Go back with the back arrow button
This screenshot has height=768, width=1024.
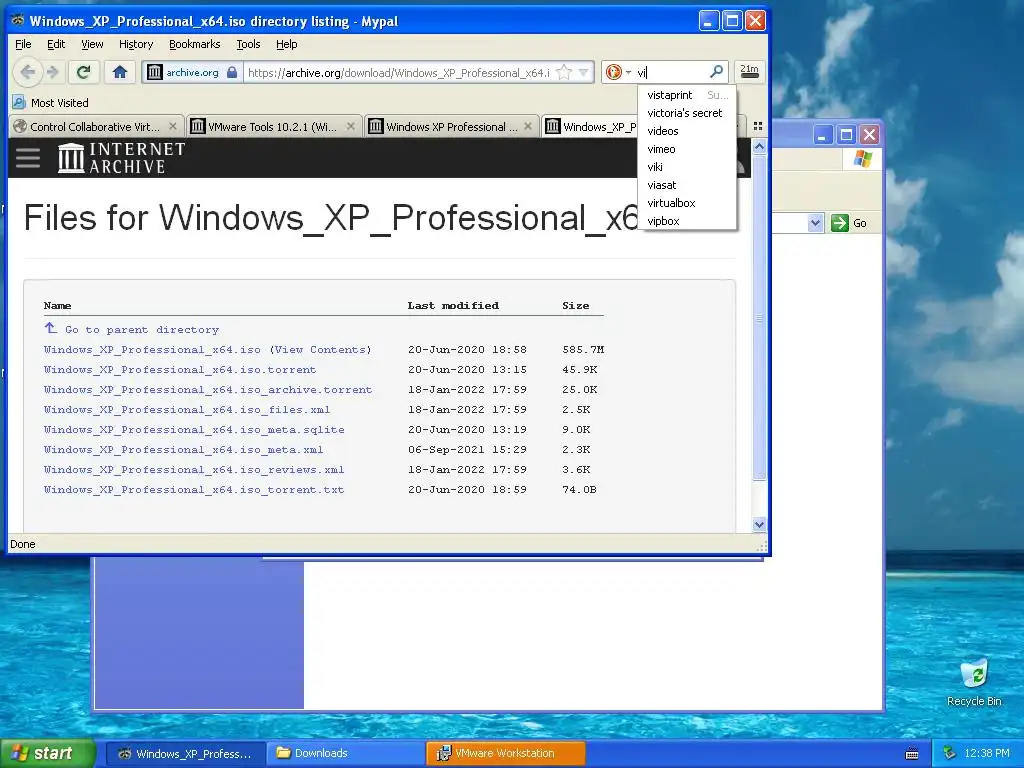pyautogui.click(x=27, y=72)
